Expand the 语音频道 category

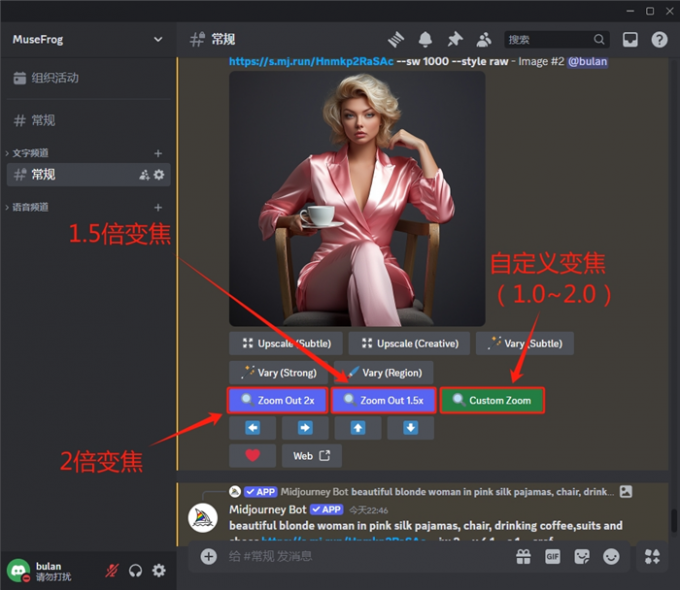pos(27,207)
